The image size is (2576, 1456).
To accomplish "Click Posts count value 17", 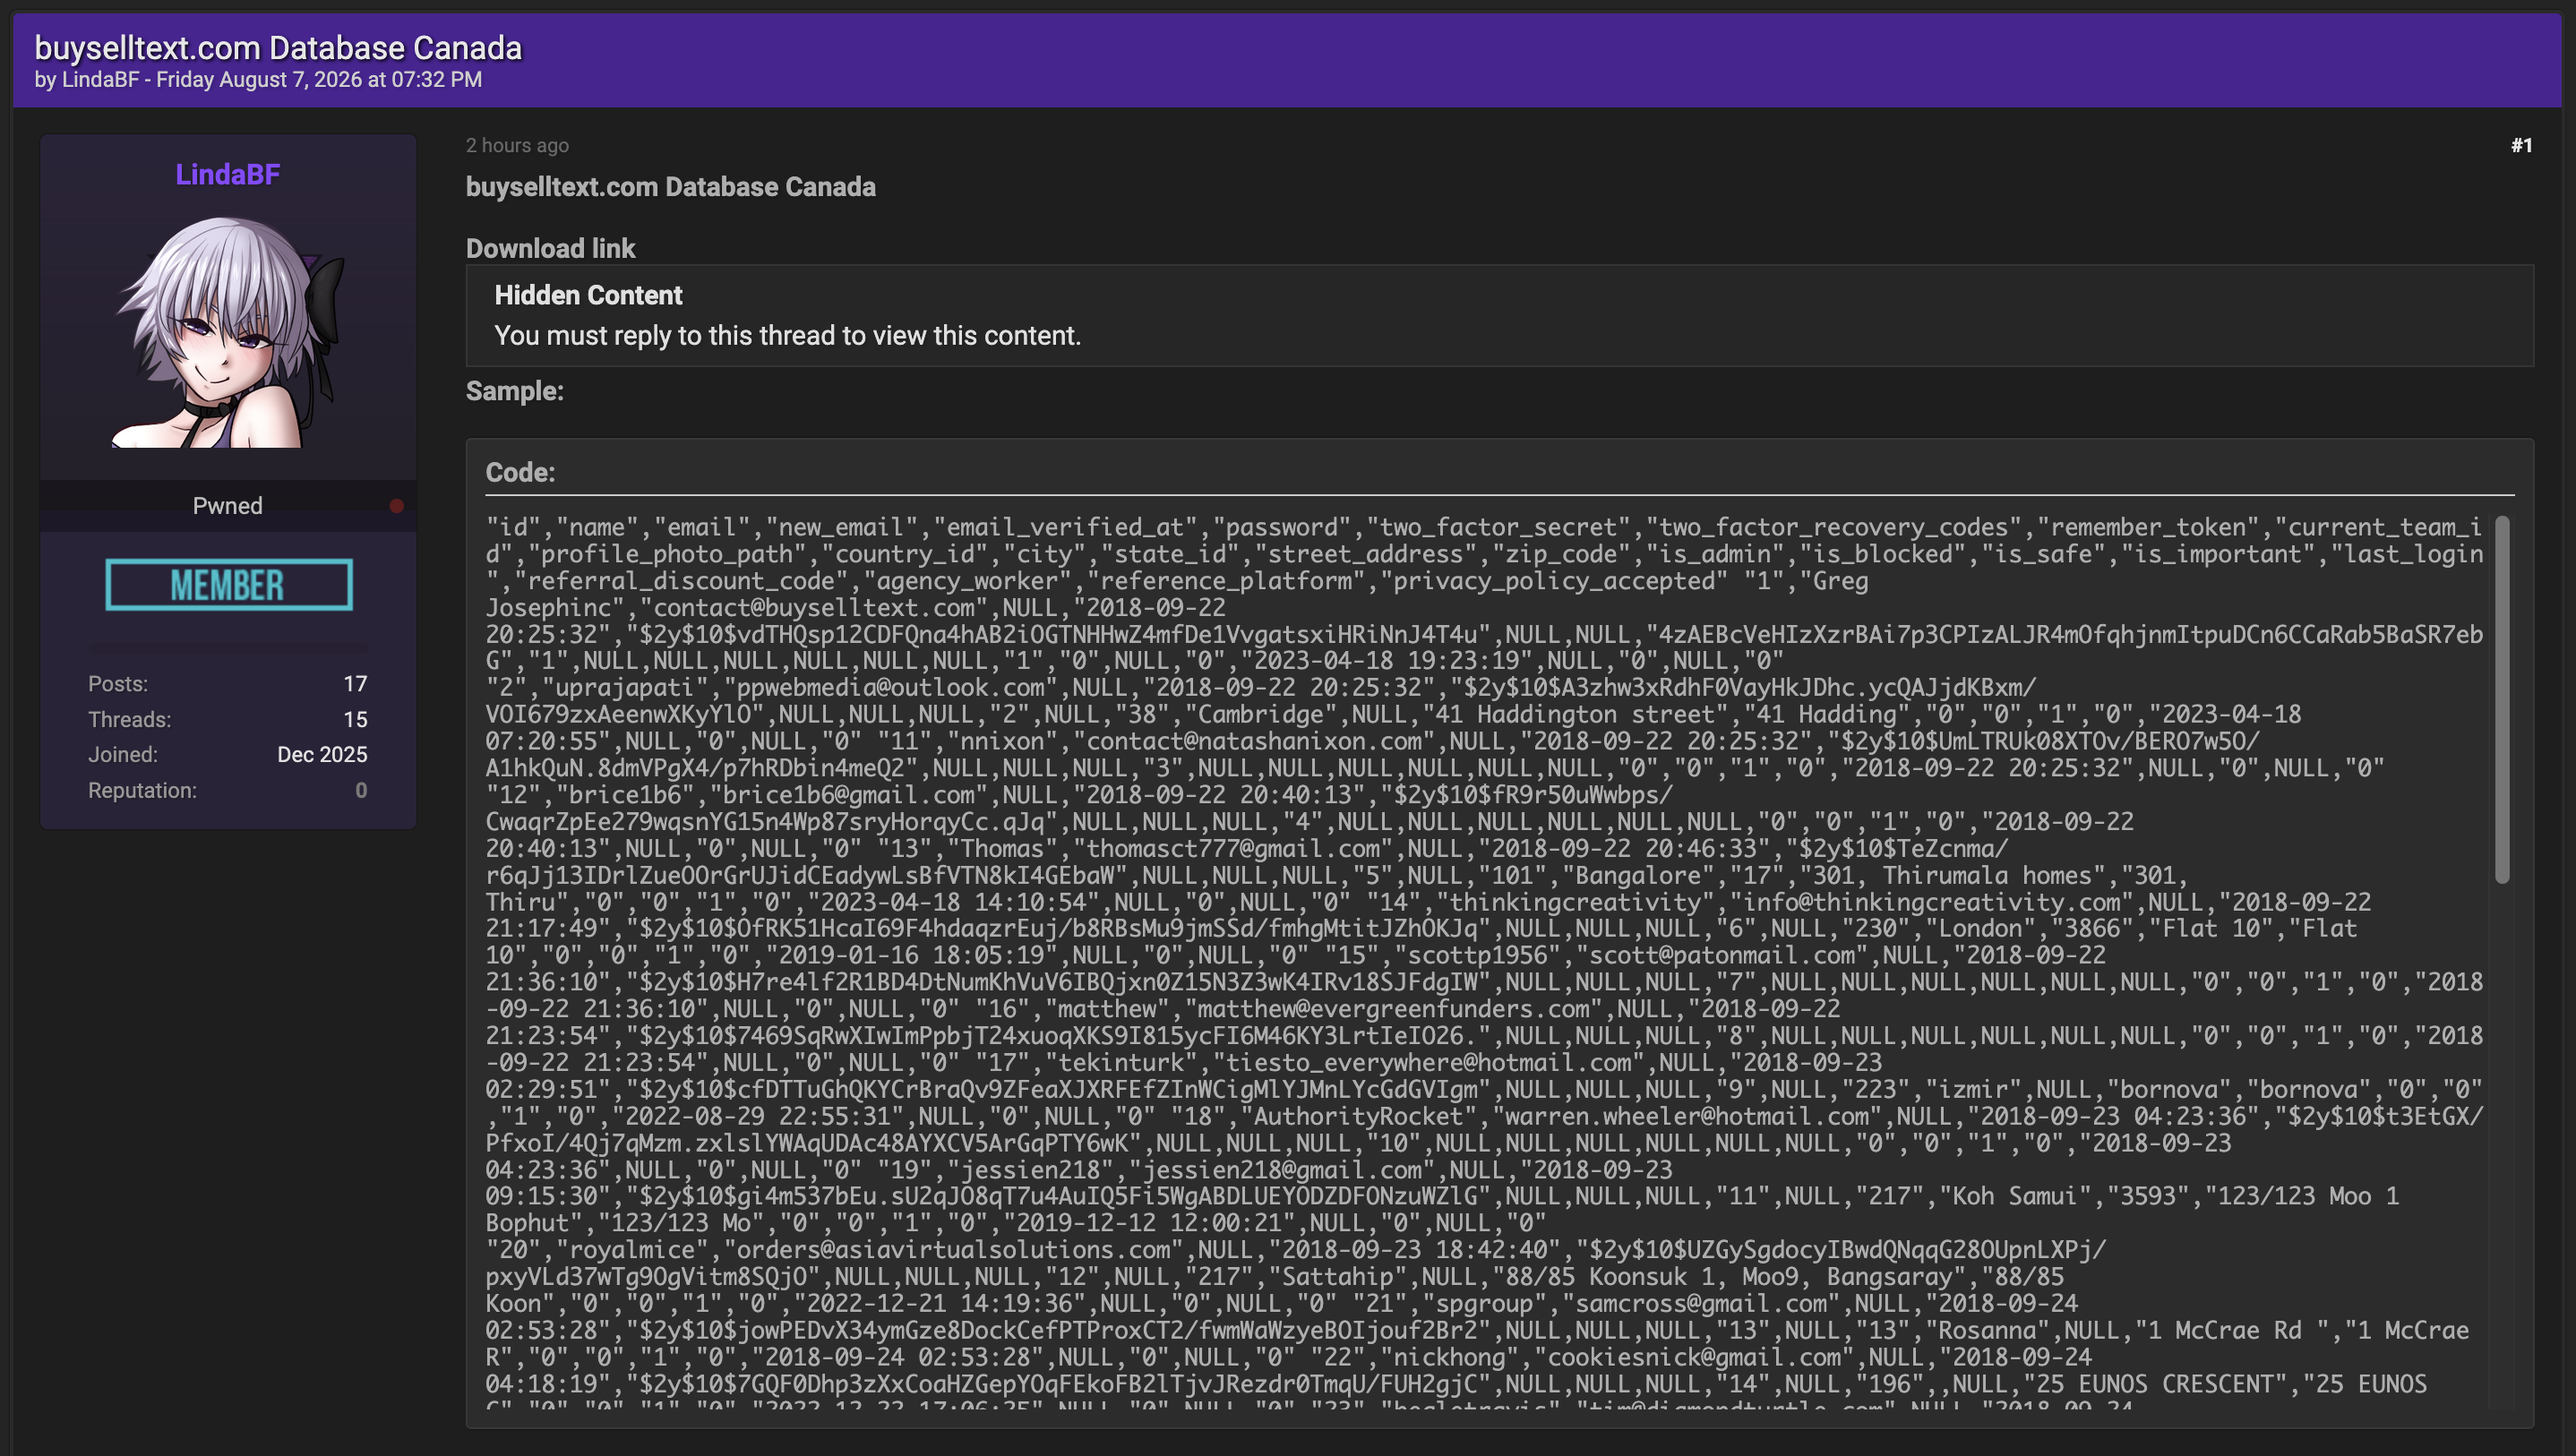I will (x=355, y=684).
